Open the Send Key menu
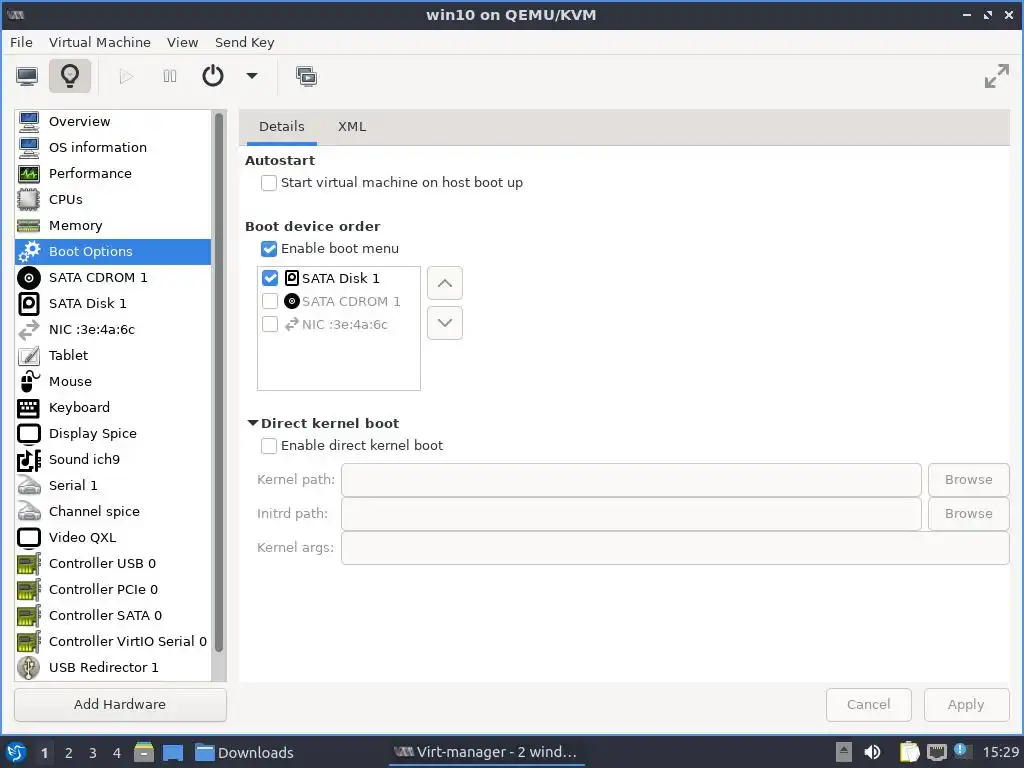Viewport: 1024px width, 768px height. (244, 42)
